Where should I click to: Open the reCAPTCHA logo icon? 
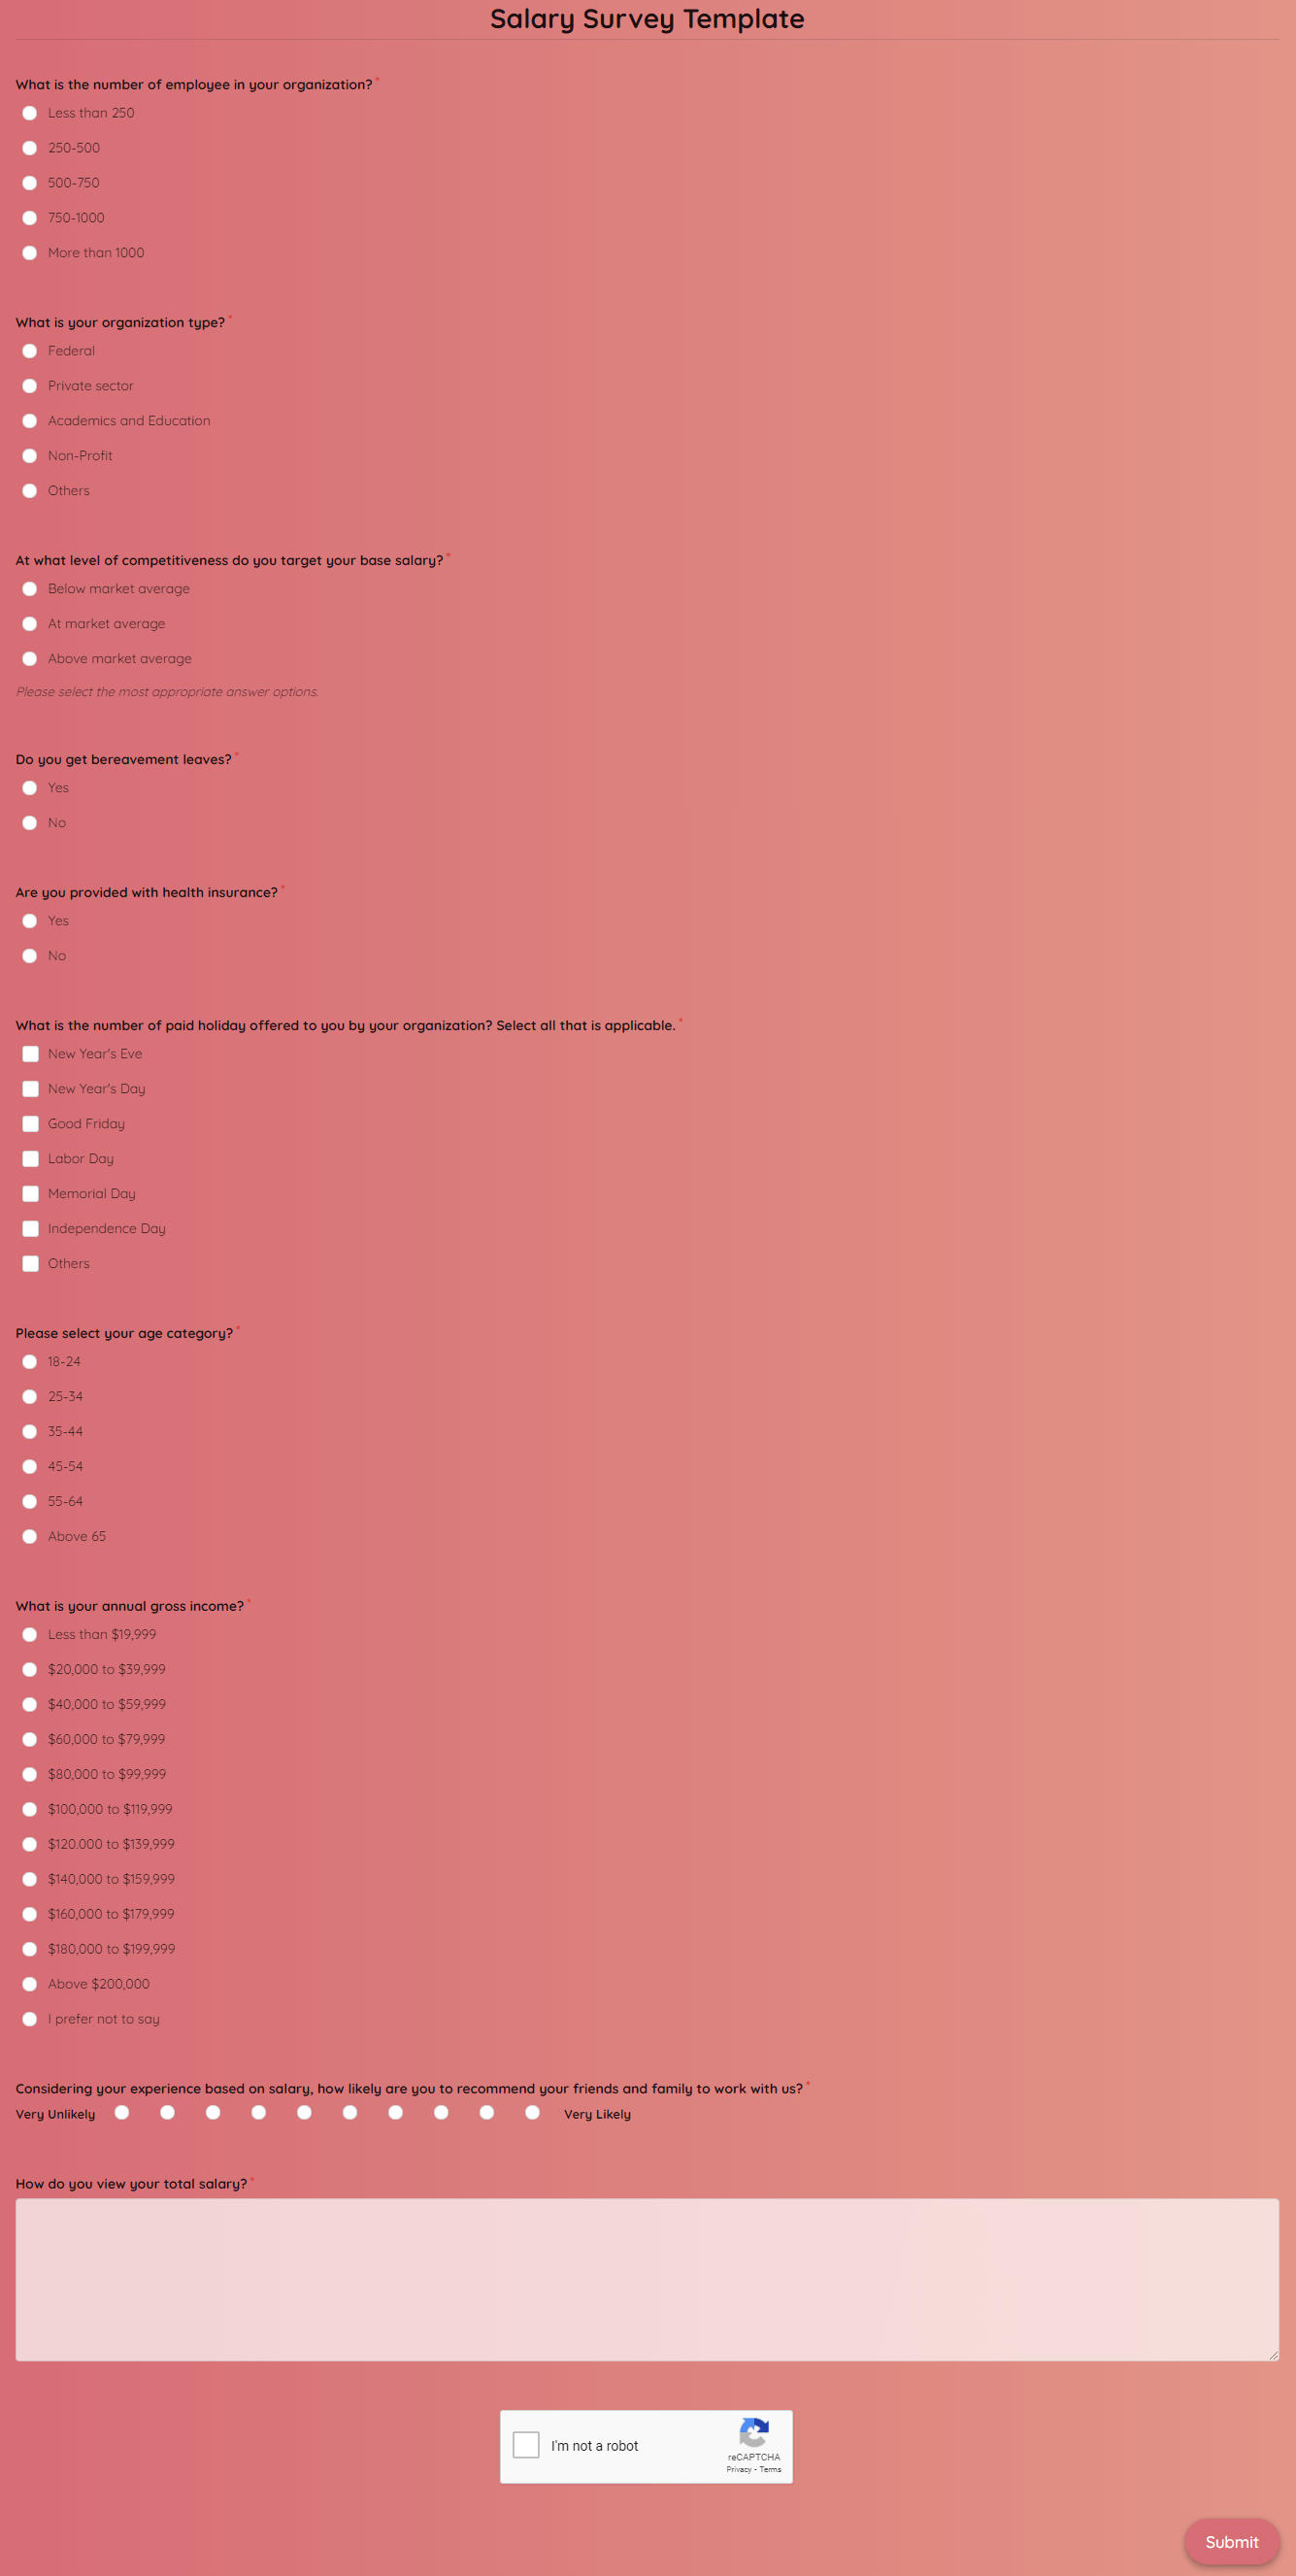(754, 2433)
